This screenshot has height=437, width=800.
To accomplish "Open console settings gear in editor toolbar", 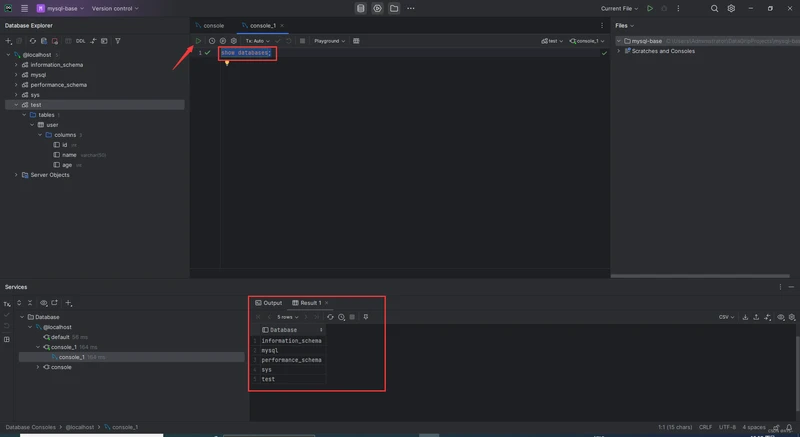I will [x=234, y=41].
